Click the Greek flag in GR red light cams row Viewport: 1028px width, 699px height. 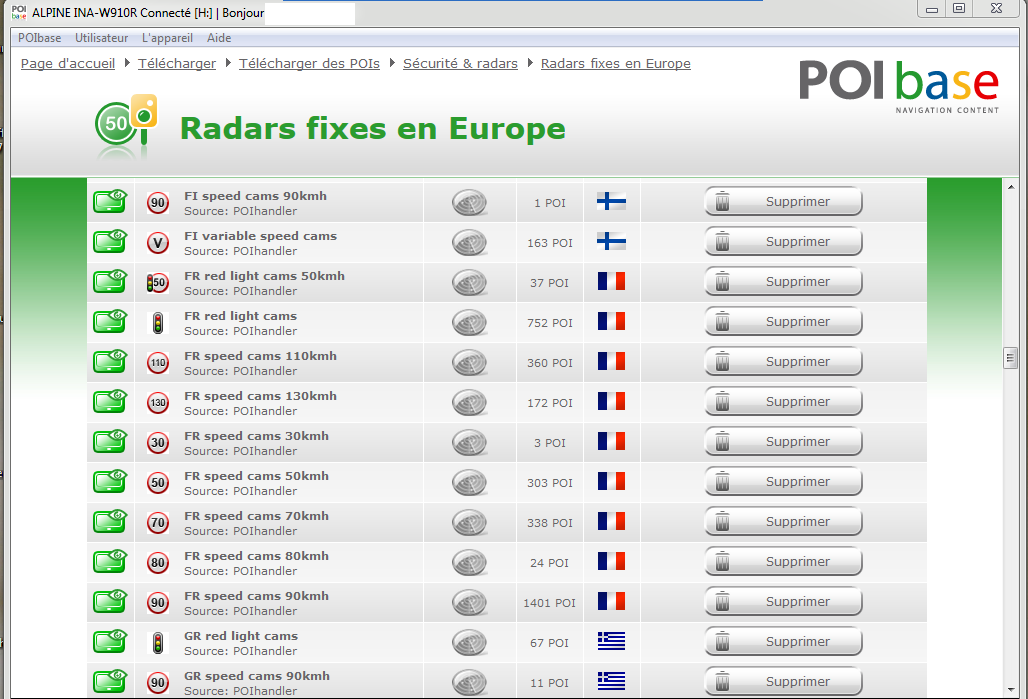pos(611,642)
